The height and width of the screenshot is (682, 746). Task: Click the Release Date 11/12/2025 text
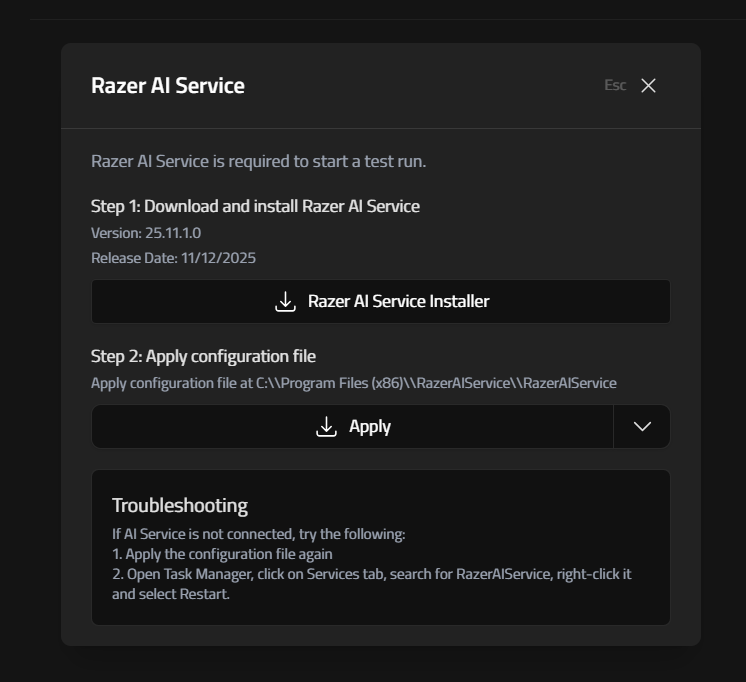[x=173, y=258]
